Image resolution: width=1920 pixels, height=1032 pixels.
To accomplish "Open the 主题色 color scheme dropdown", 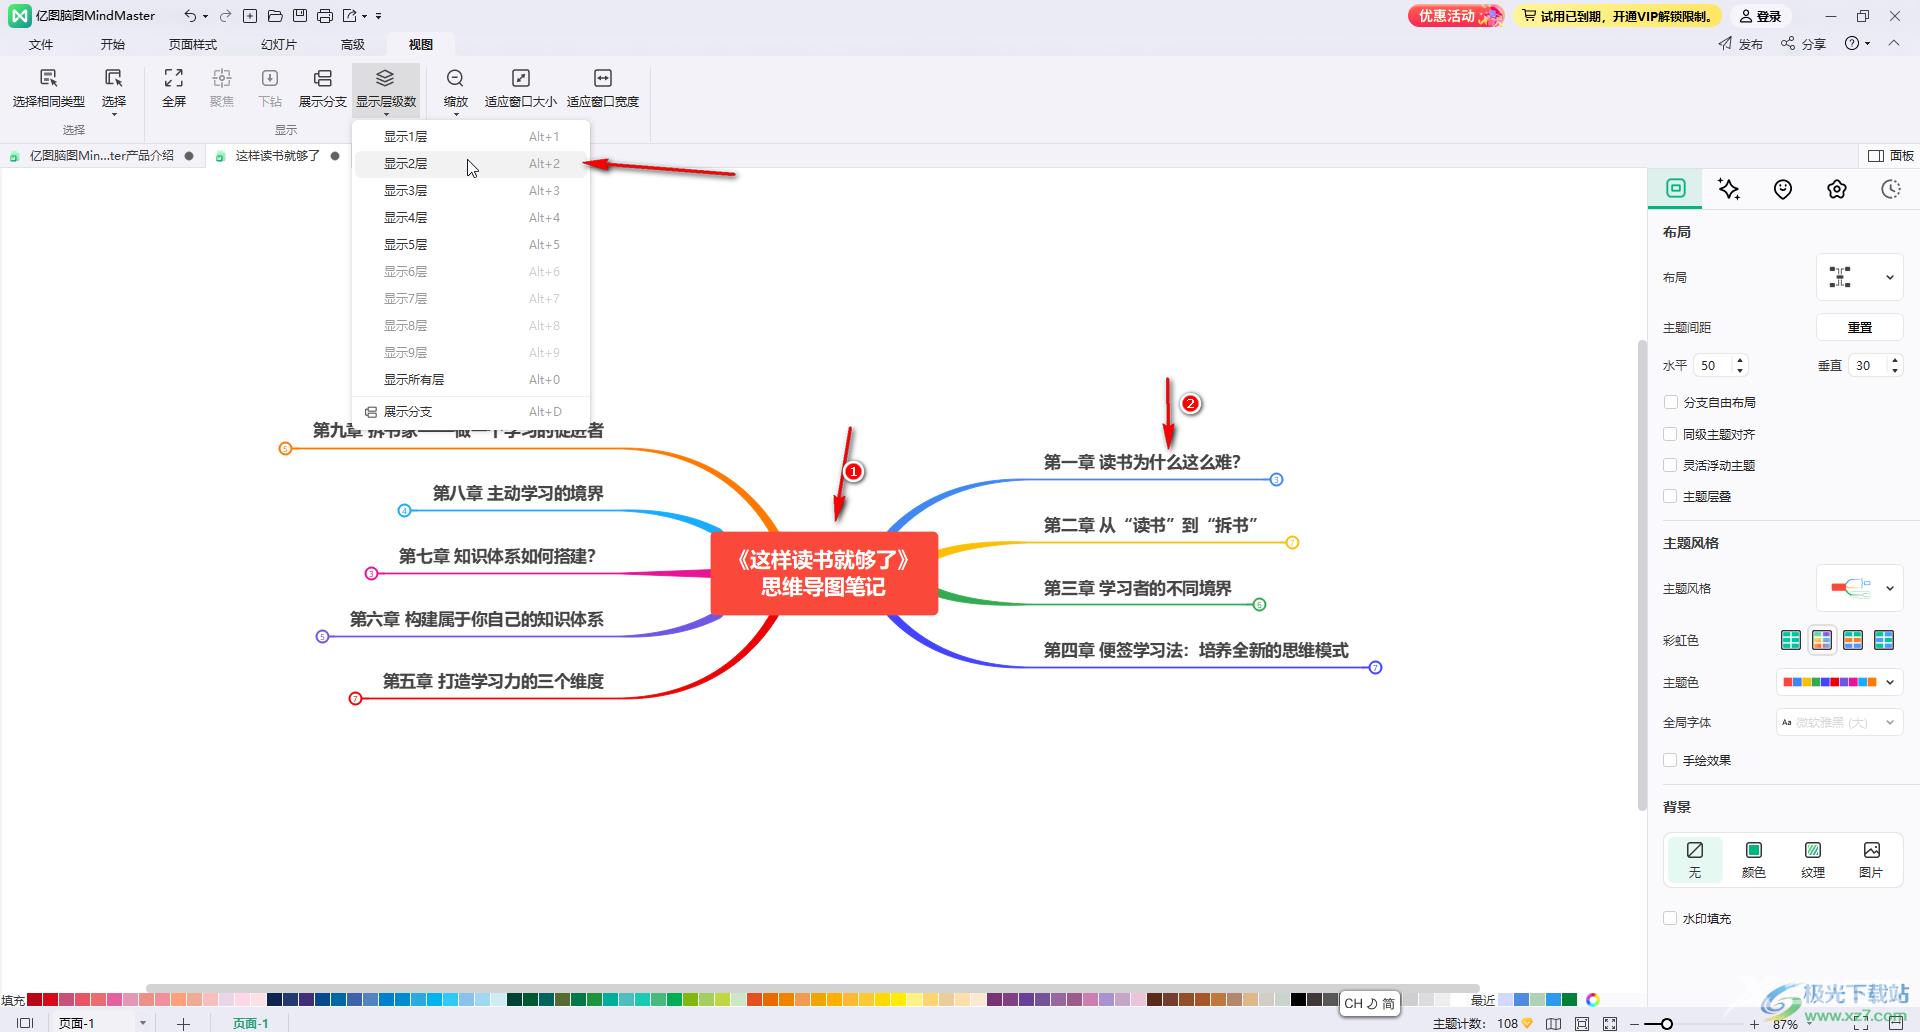I will pyautogui.click(x=1839, y=682).
